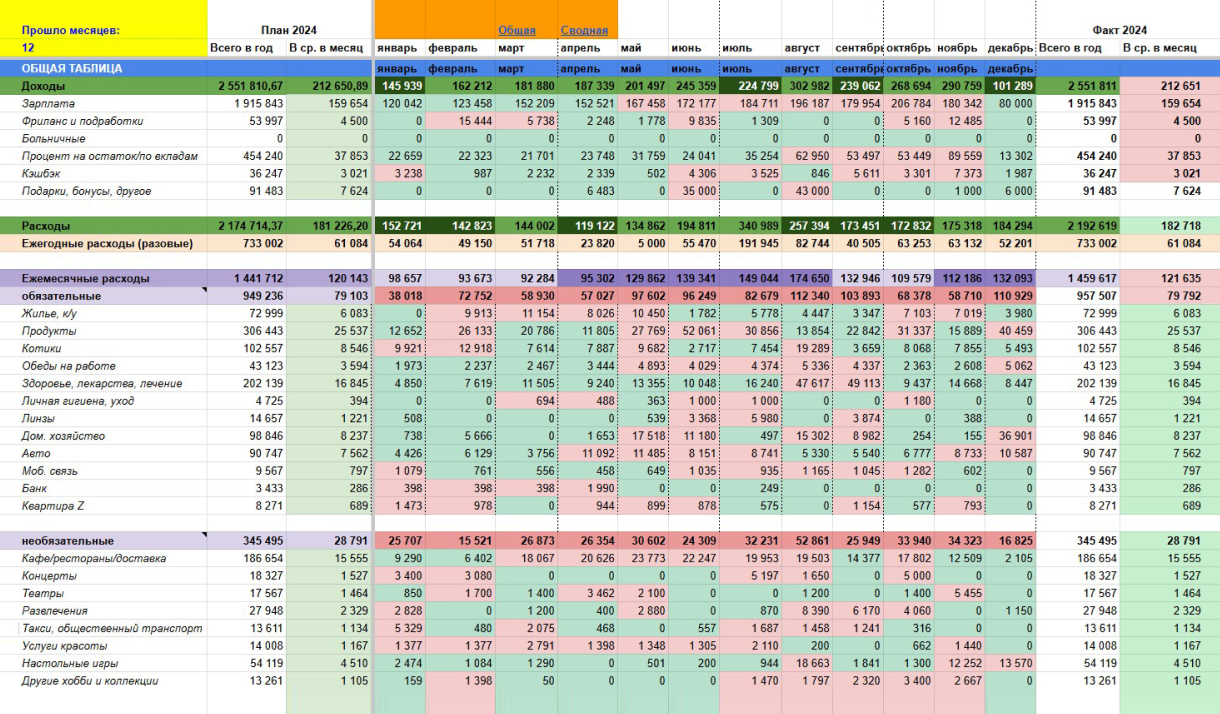Select the Личная гигиена, уход label

[78, 401]
